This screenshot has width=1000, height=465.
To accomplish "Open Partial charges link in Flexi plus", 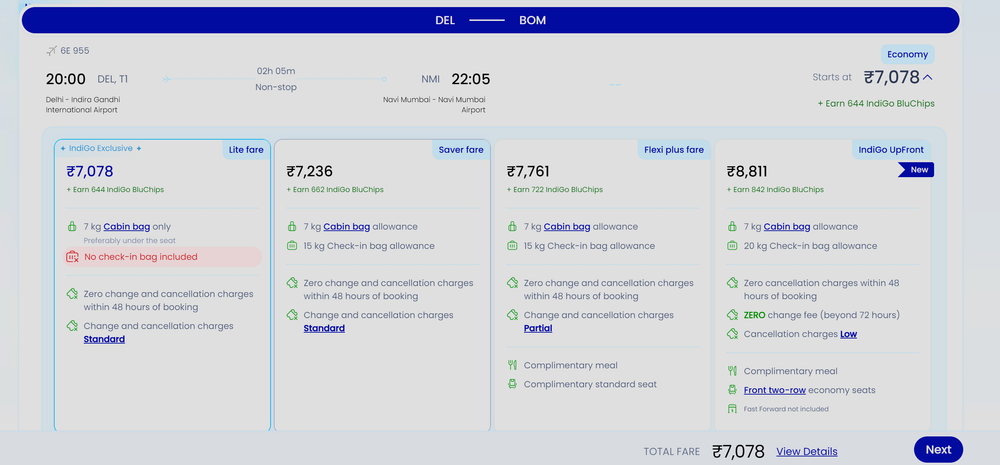I will click(x=538, y=328).
